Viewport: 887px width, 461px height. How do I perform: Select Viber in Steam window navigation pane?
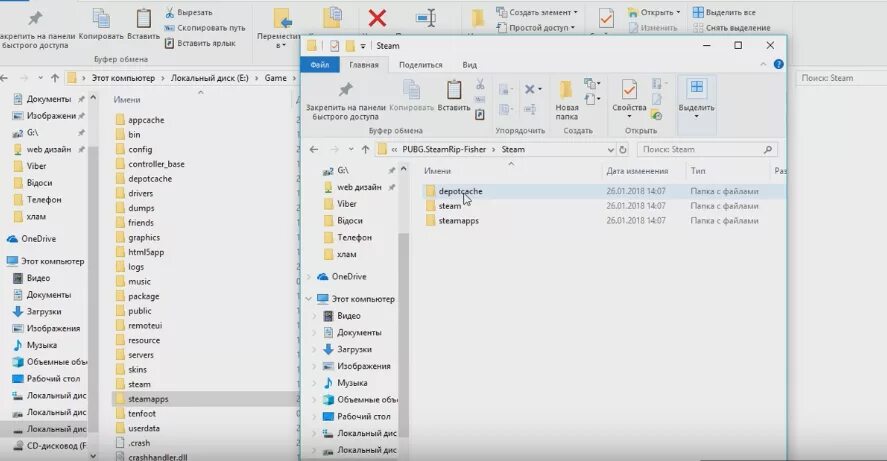tap(347, 204)
